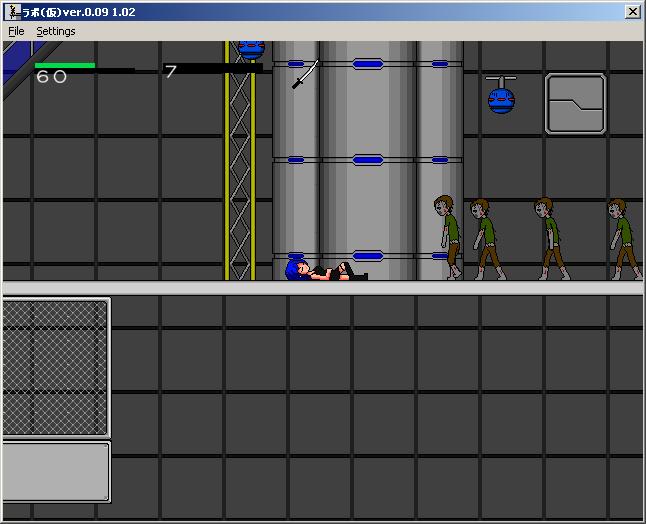Click the plain gray panel beneath the mesh grate
This screenshot has height=524, width=646.
click(56, 471)
